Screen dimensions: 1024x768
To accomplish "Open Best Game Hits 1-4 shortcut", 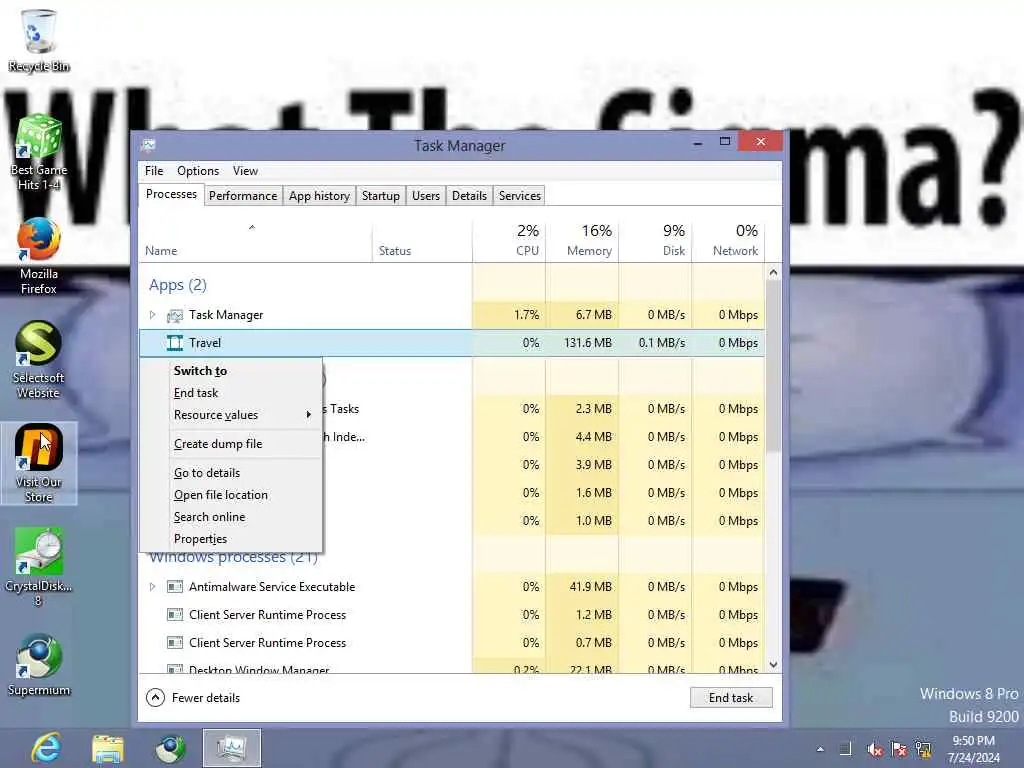I will 39,153.
